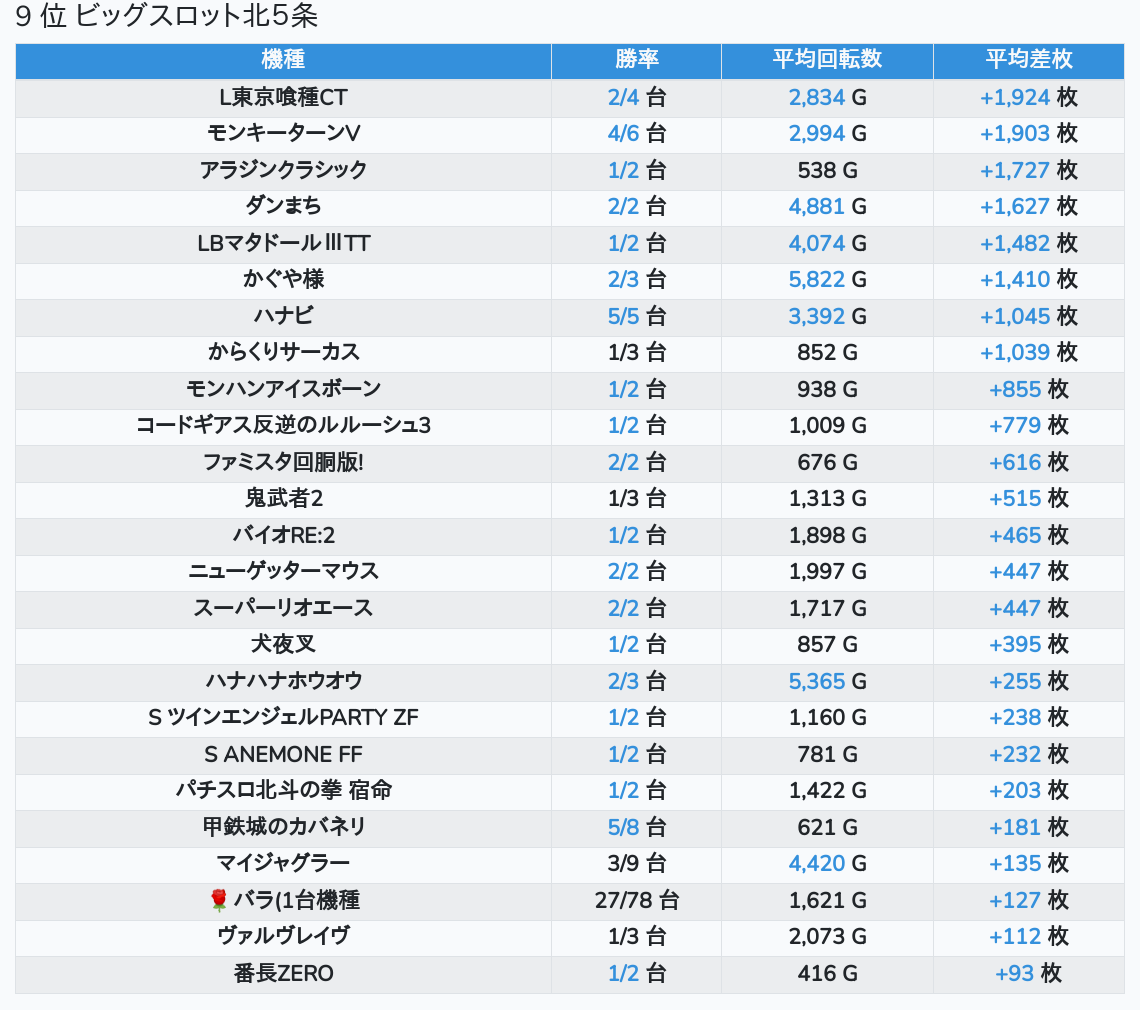
Task: Click the ハナビ machine name
Action: [x=284, y=316]
